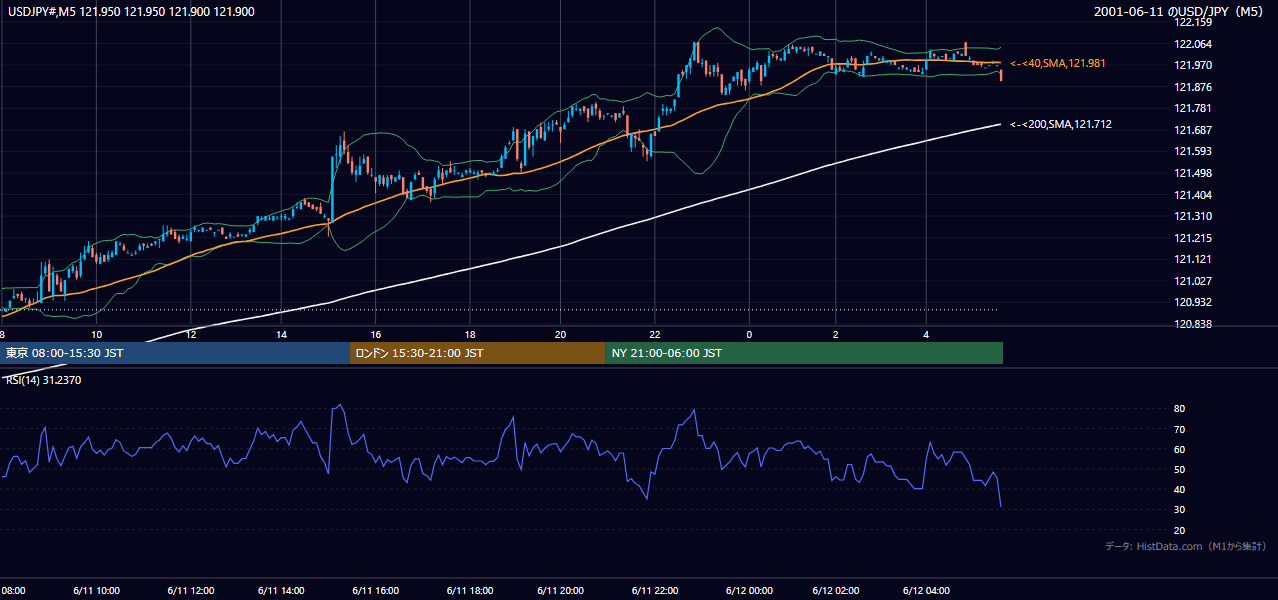
Task: Click the 200 SMA label reading 121.712
Action: 1061,124
